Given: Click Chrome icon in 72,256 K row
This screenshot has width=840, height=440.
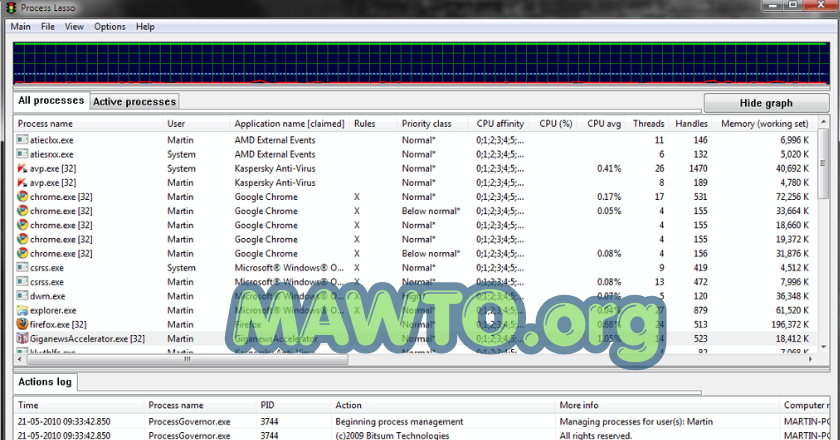Looking at the screenshot, I should click(22, 197).
